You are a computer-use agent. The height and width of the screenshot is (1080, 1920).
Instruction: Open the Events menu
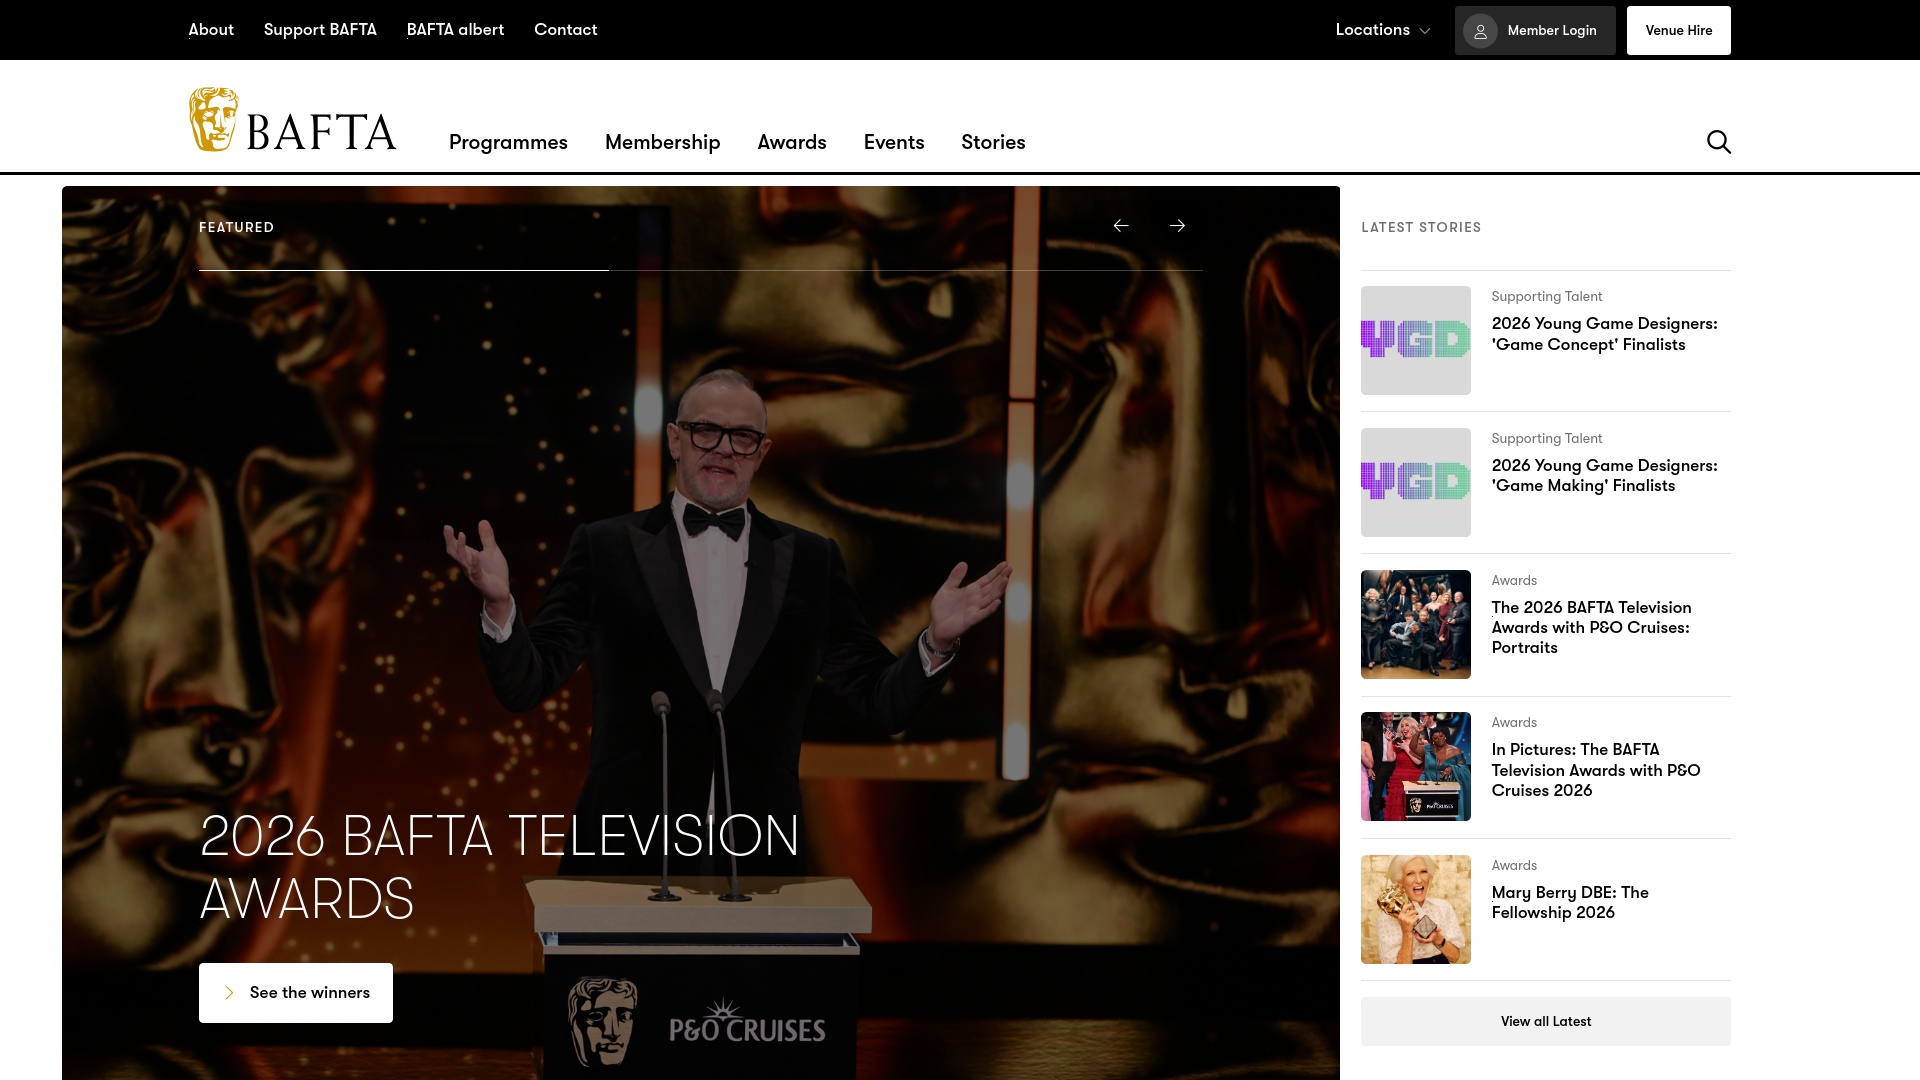pyautogui.click(x=894, y=142)
